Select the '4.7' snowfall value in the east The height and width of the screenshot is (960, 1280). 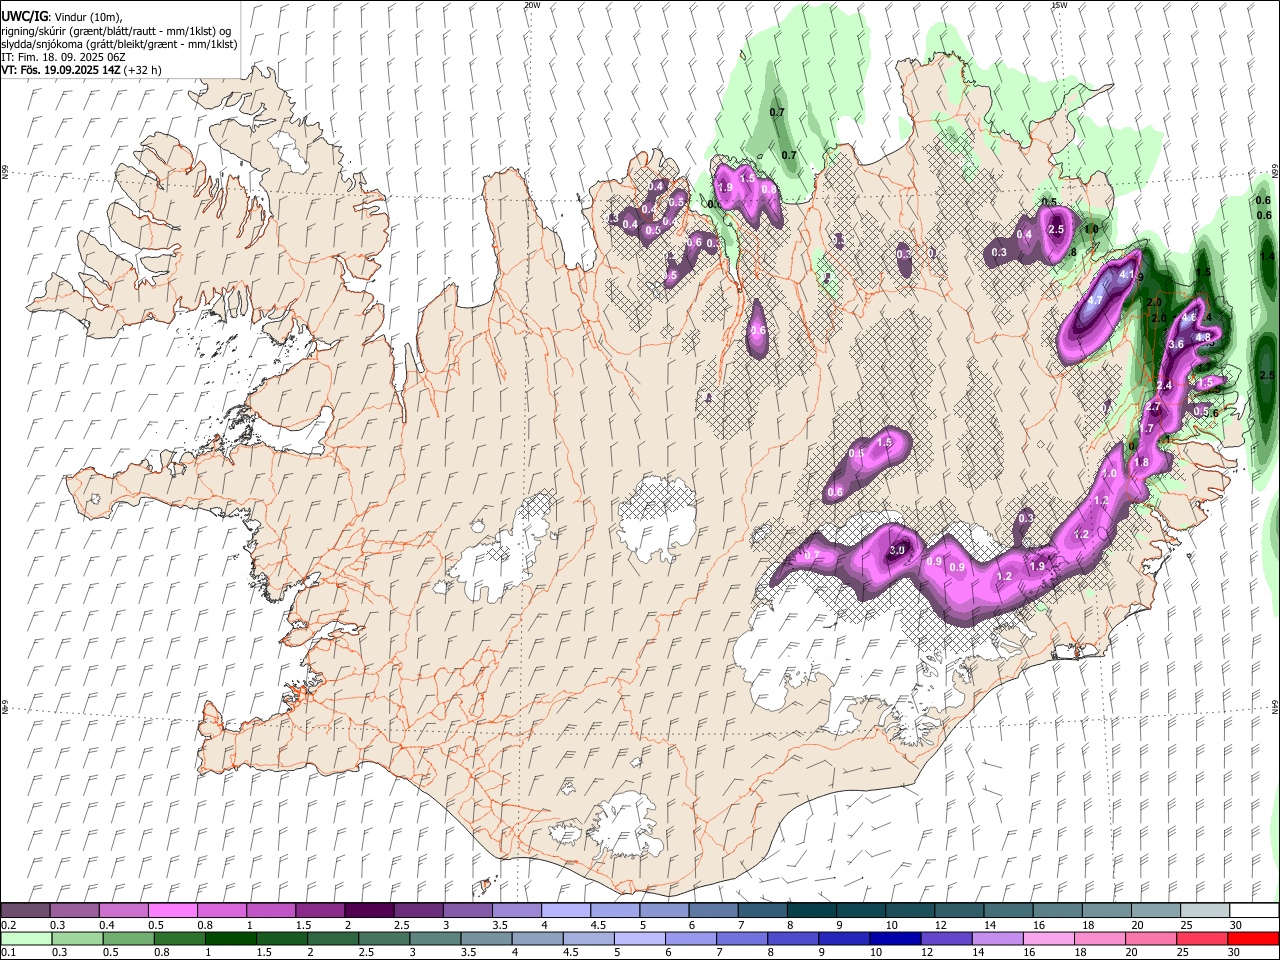(x=1095, y=300)
